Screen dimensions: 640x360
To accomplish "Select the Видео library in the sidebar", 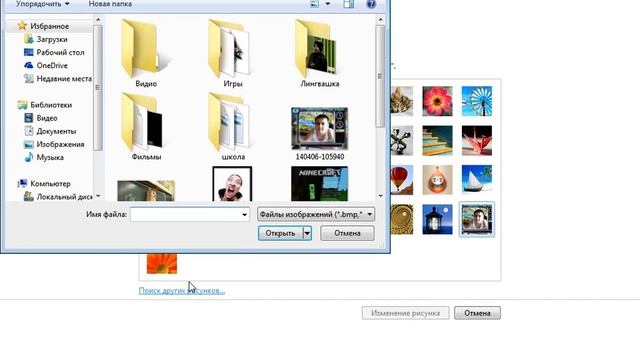I will pos(47,118).
